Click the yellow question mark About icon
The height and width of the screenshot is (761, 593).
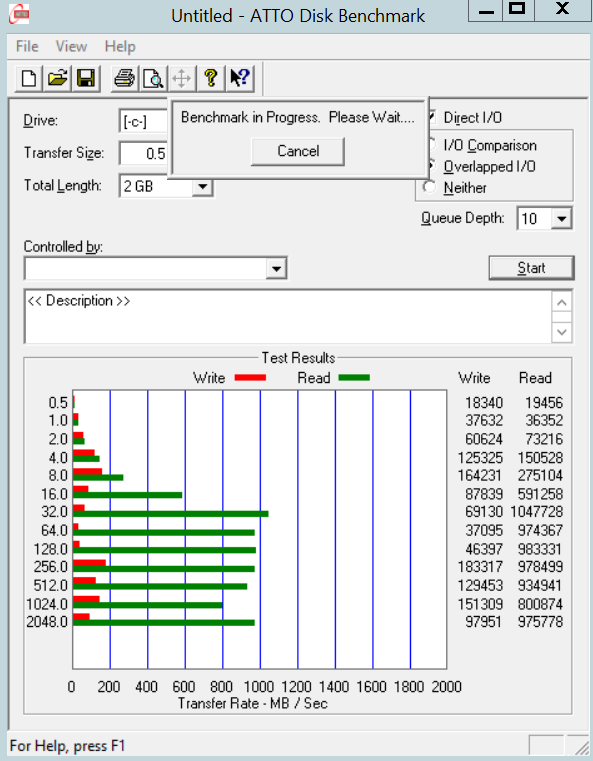[x=211, y=78]
